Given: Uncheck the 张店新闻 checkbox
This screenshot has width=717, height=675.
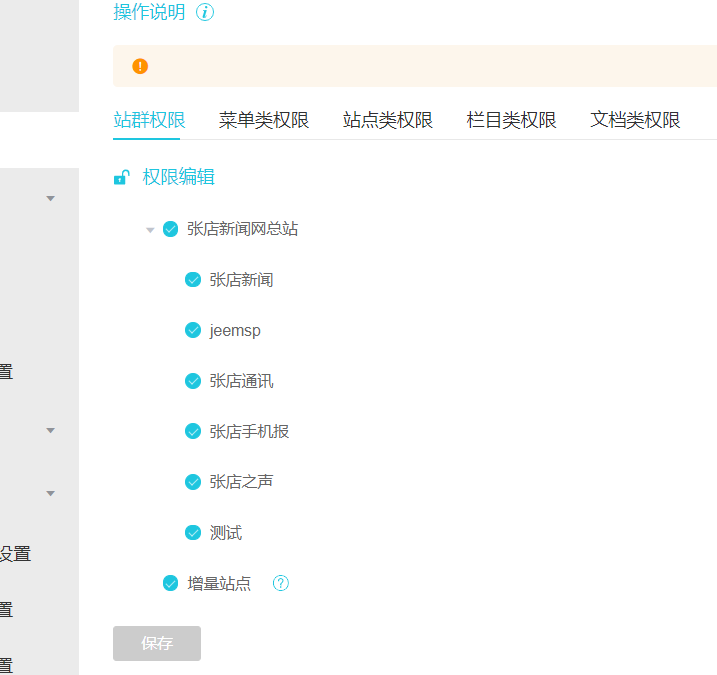Looking at the screenshot, I should point(193,279).
